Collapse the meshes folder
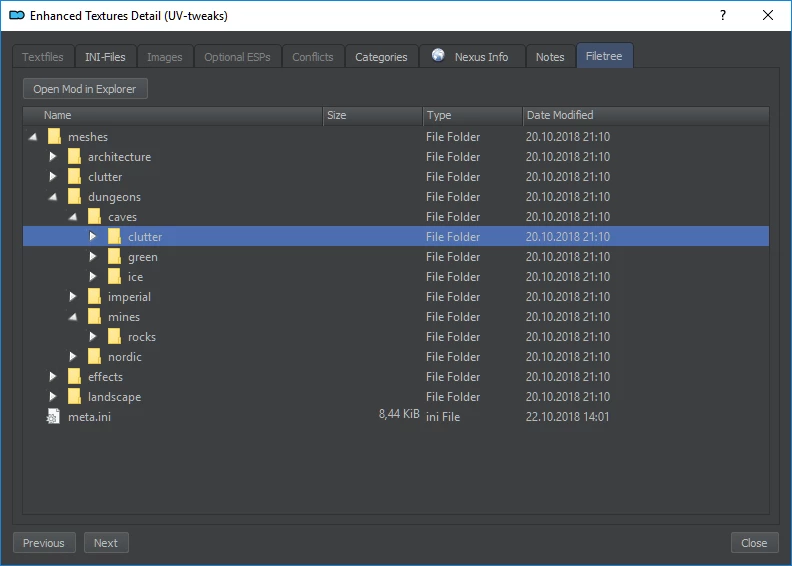 [33, 136]
